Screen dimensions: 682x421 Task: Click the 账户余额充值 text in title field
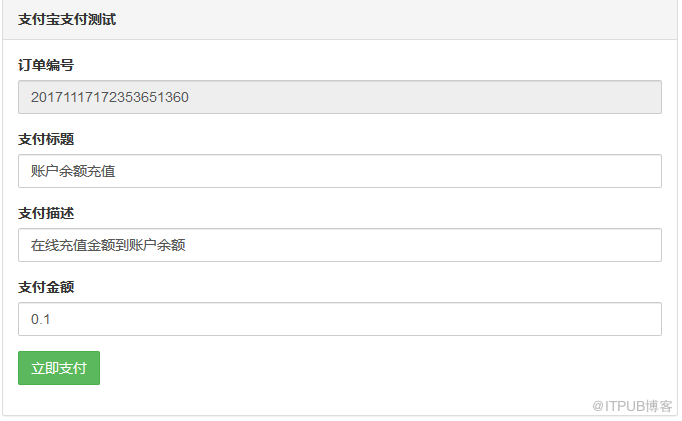(73, 171)
